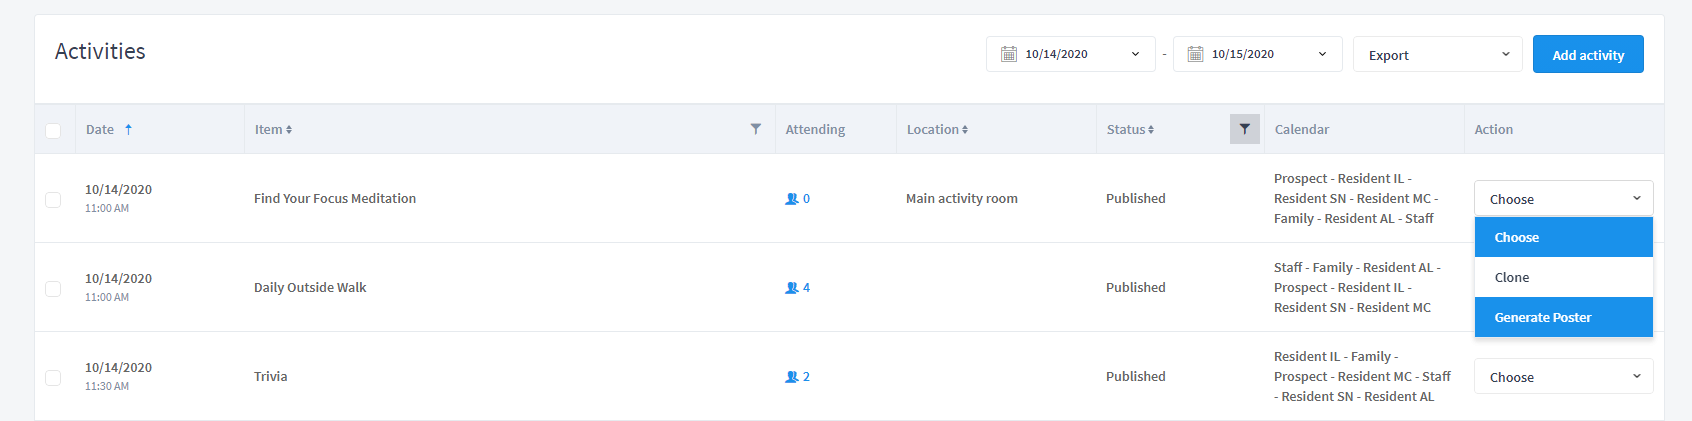The image size is (1692, 421).
Task: Open the Choose dropdown in the Trivia row
Action: pos(1563,377)
